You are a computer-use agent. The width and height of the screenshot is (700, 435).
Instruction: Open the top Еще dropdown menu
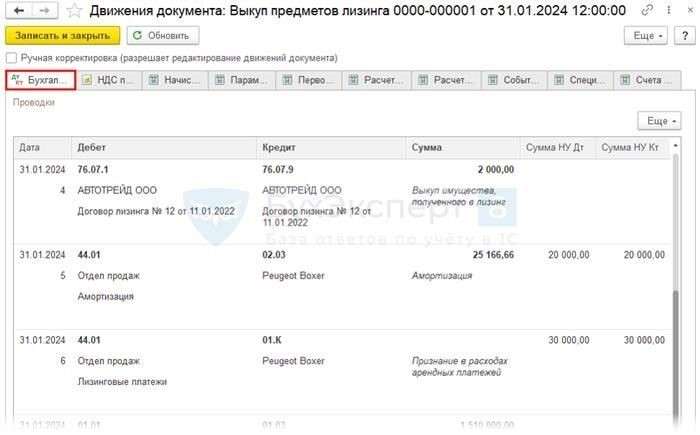pos(646,36)
